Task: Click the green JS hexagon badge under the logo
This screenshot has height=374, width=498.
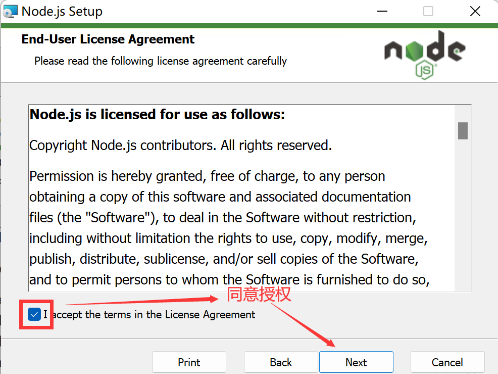Action: (424, 70)
